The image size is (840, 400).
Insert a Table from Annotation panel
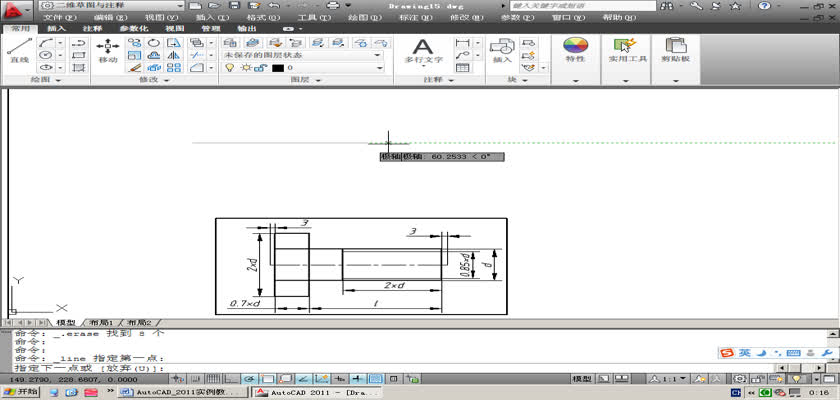click(x=462, y=67)
